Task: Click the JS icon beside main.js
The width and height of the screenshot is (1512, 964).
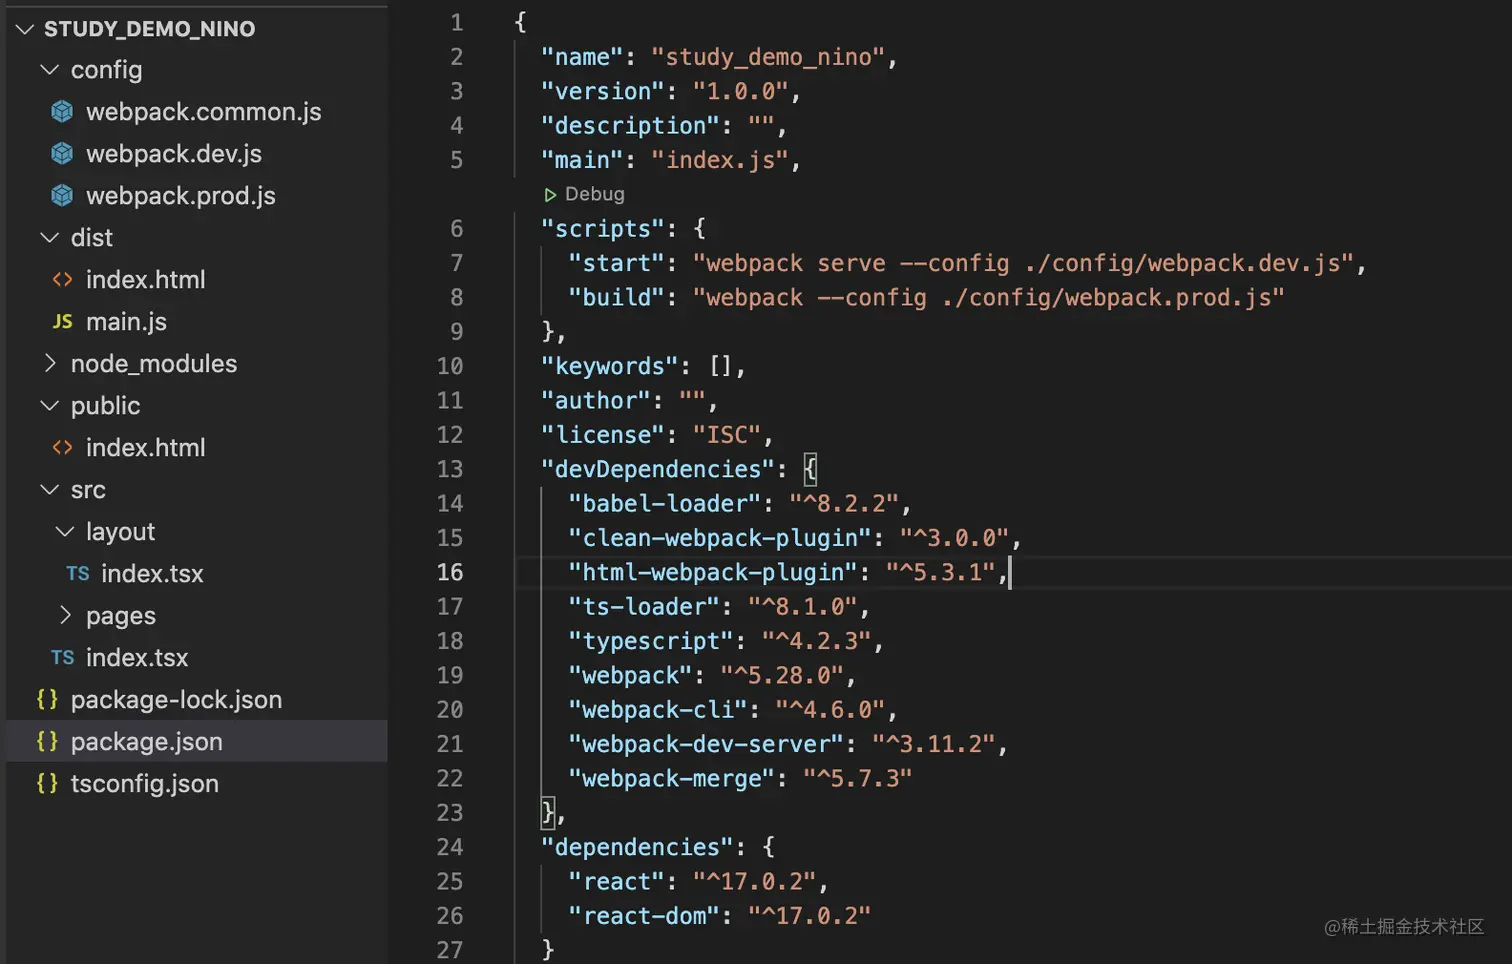Action: tap(62, 322)
